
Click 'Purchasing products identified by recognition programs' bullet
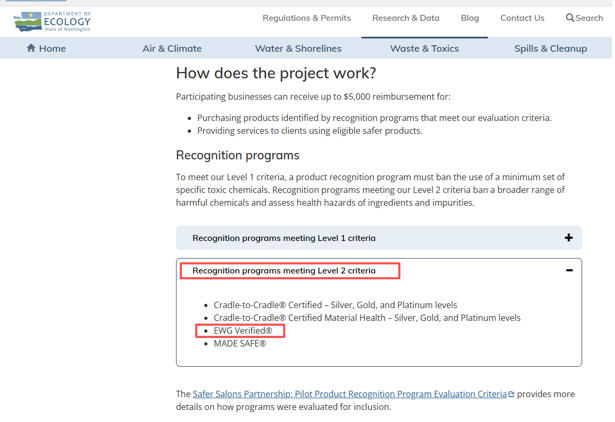pos(374,118)
